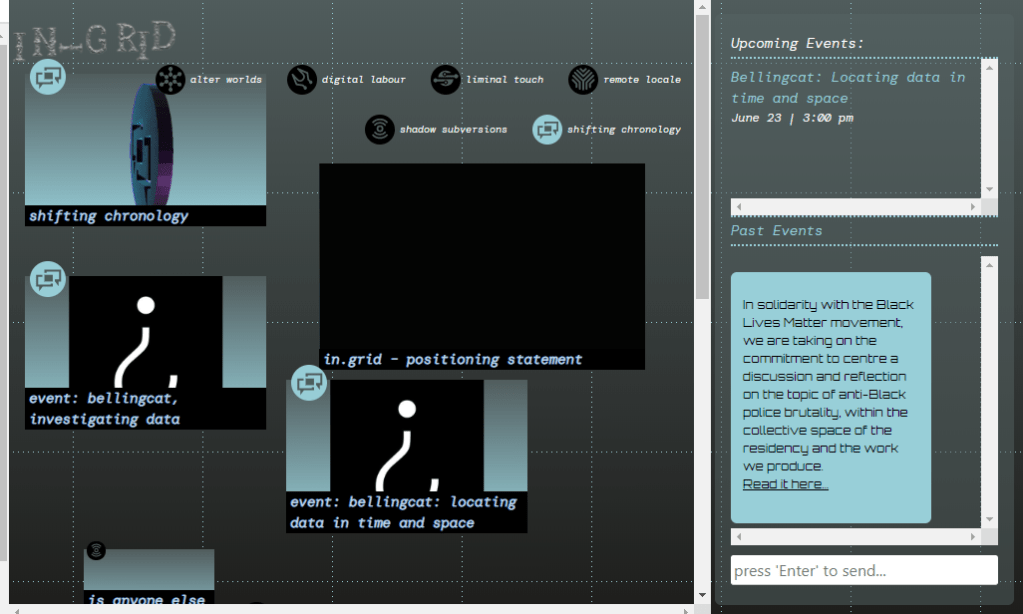
Task: Click the IN-GRID logo
Action: (x=96, y=40)
